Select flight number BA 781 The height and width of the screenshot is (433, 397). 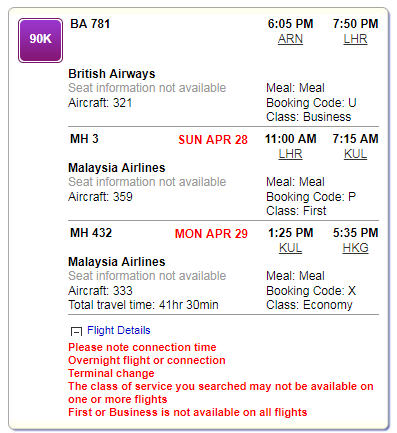tap(90, 24)
